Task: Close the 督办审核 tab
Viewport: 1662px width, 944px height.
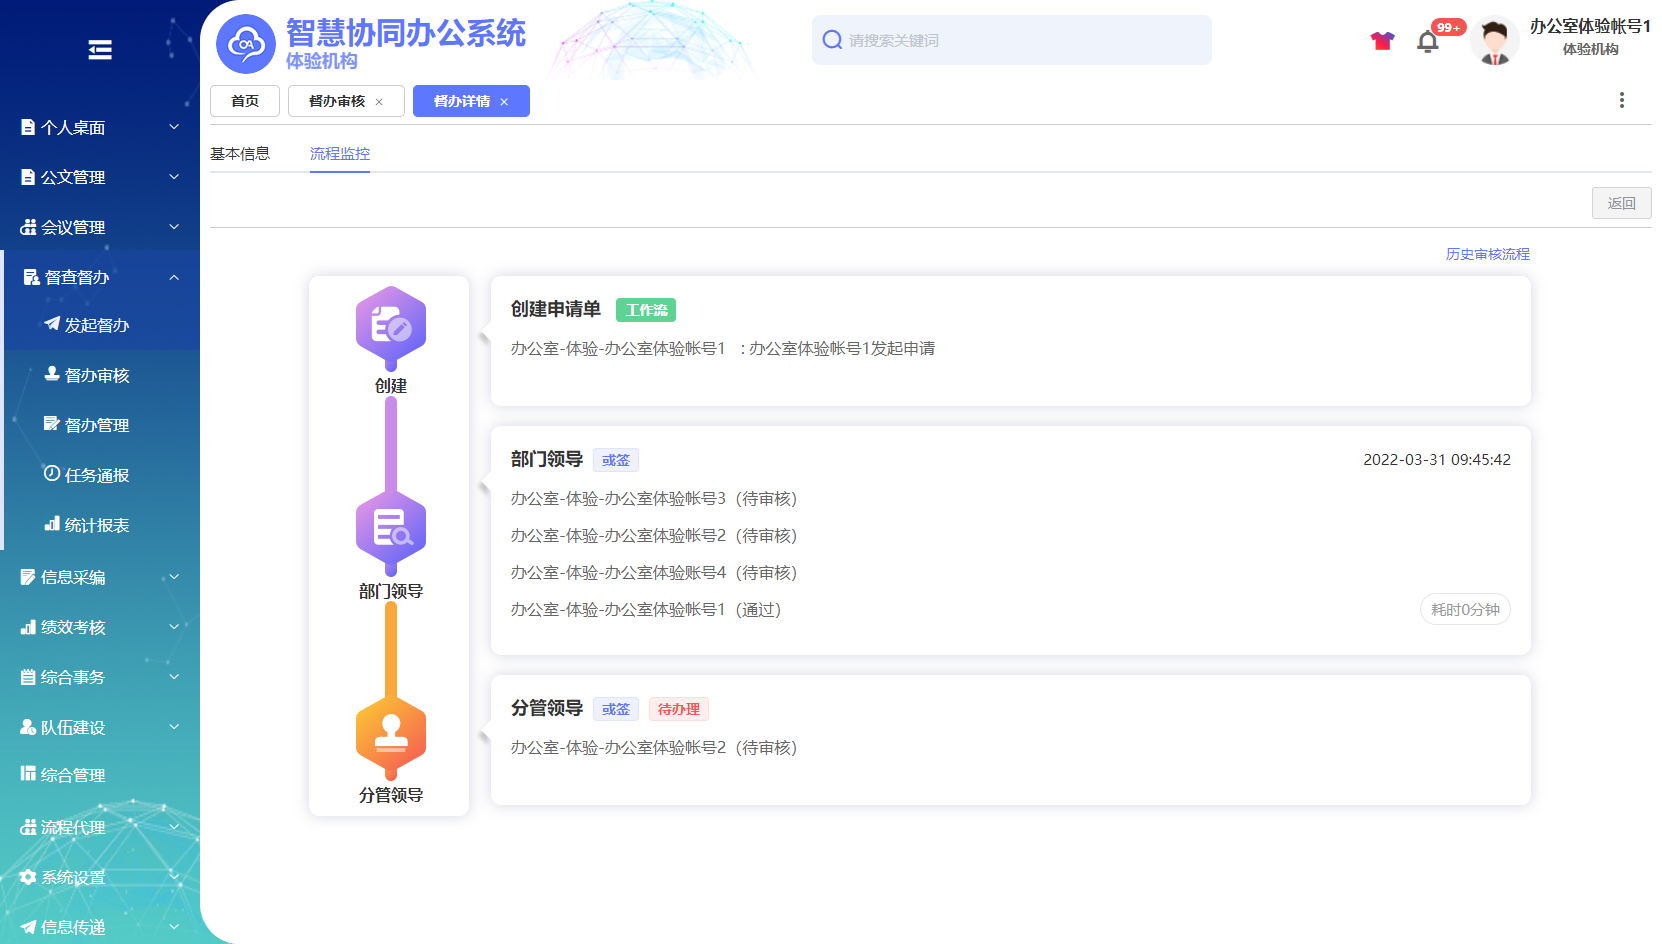Action: [x=379, y=102]
